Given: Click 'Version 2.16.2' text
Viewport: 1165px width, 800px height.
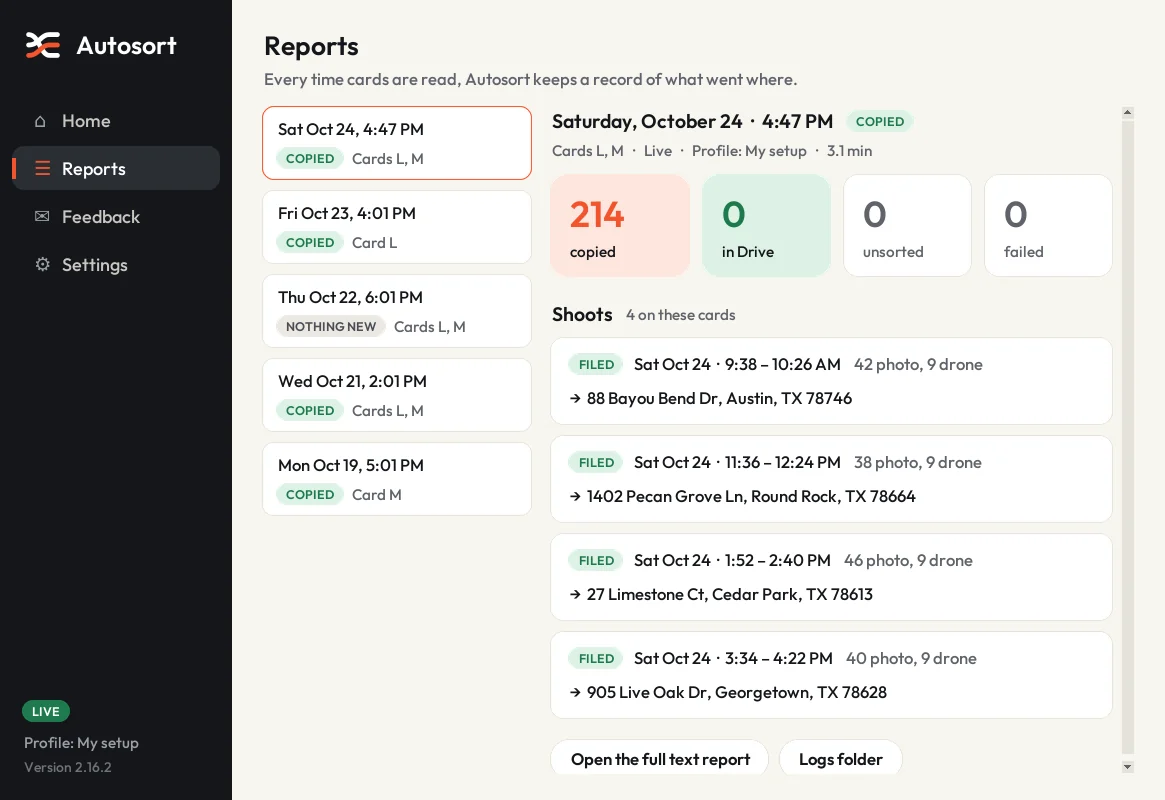Looking at the screenshot, I should tap(68, 767).
